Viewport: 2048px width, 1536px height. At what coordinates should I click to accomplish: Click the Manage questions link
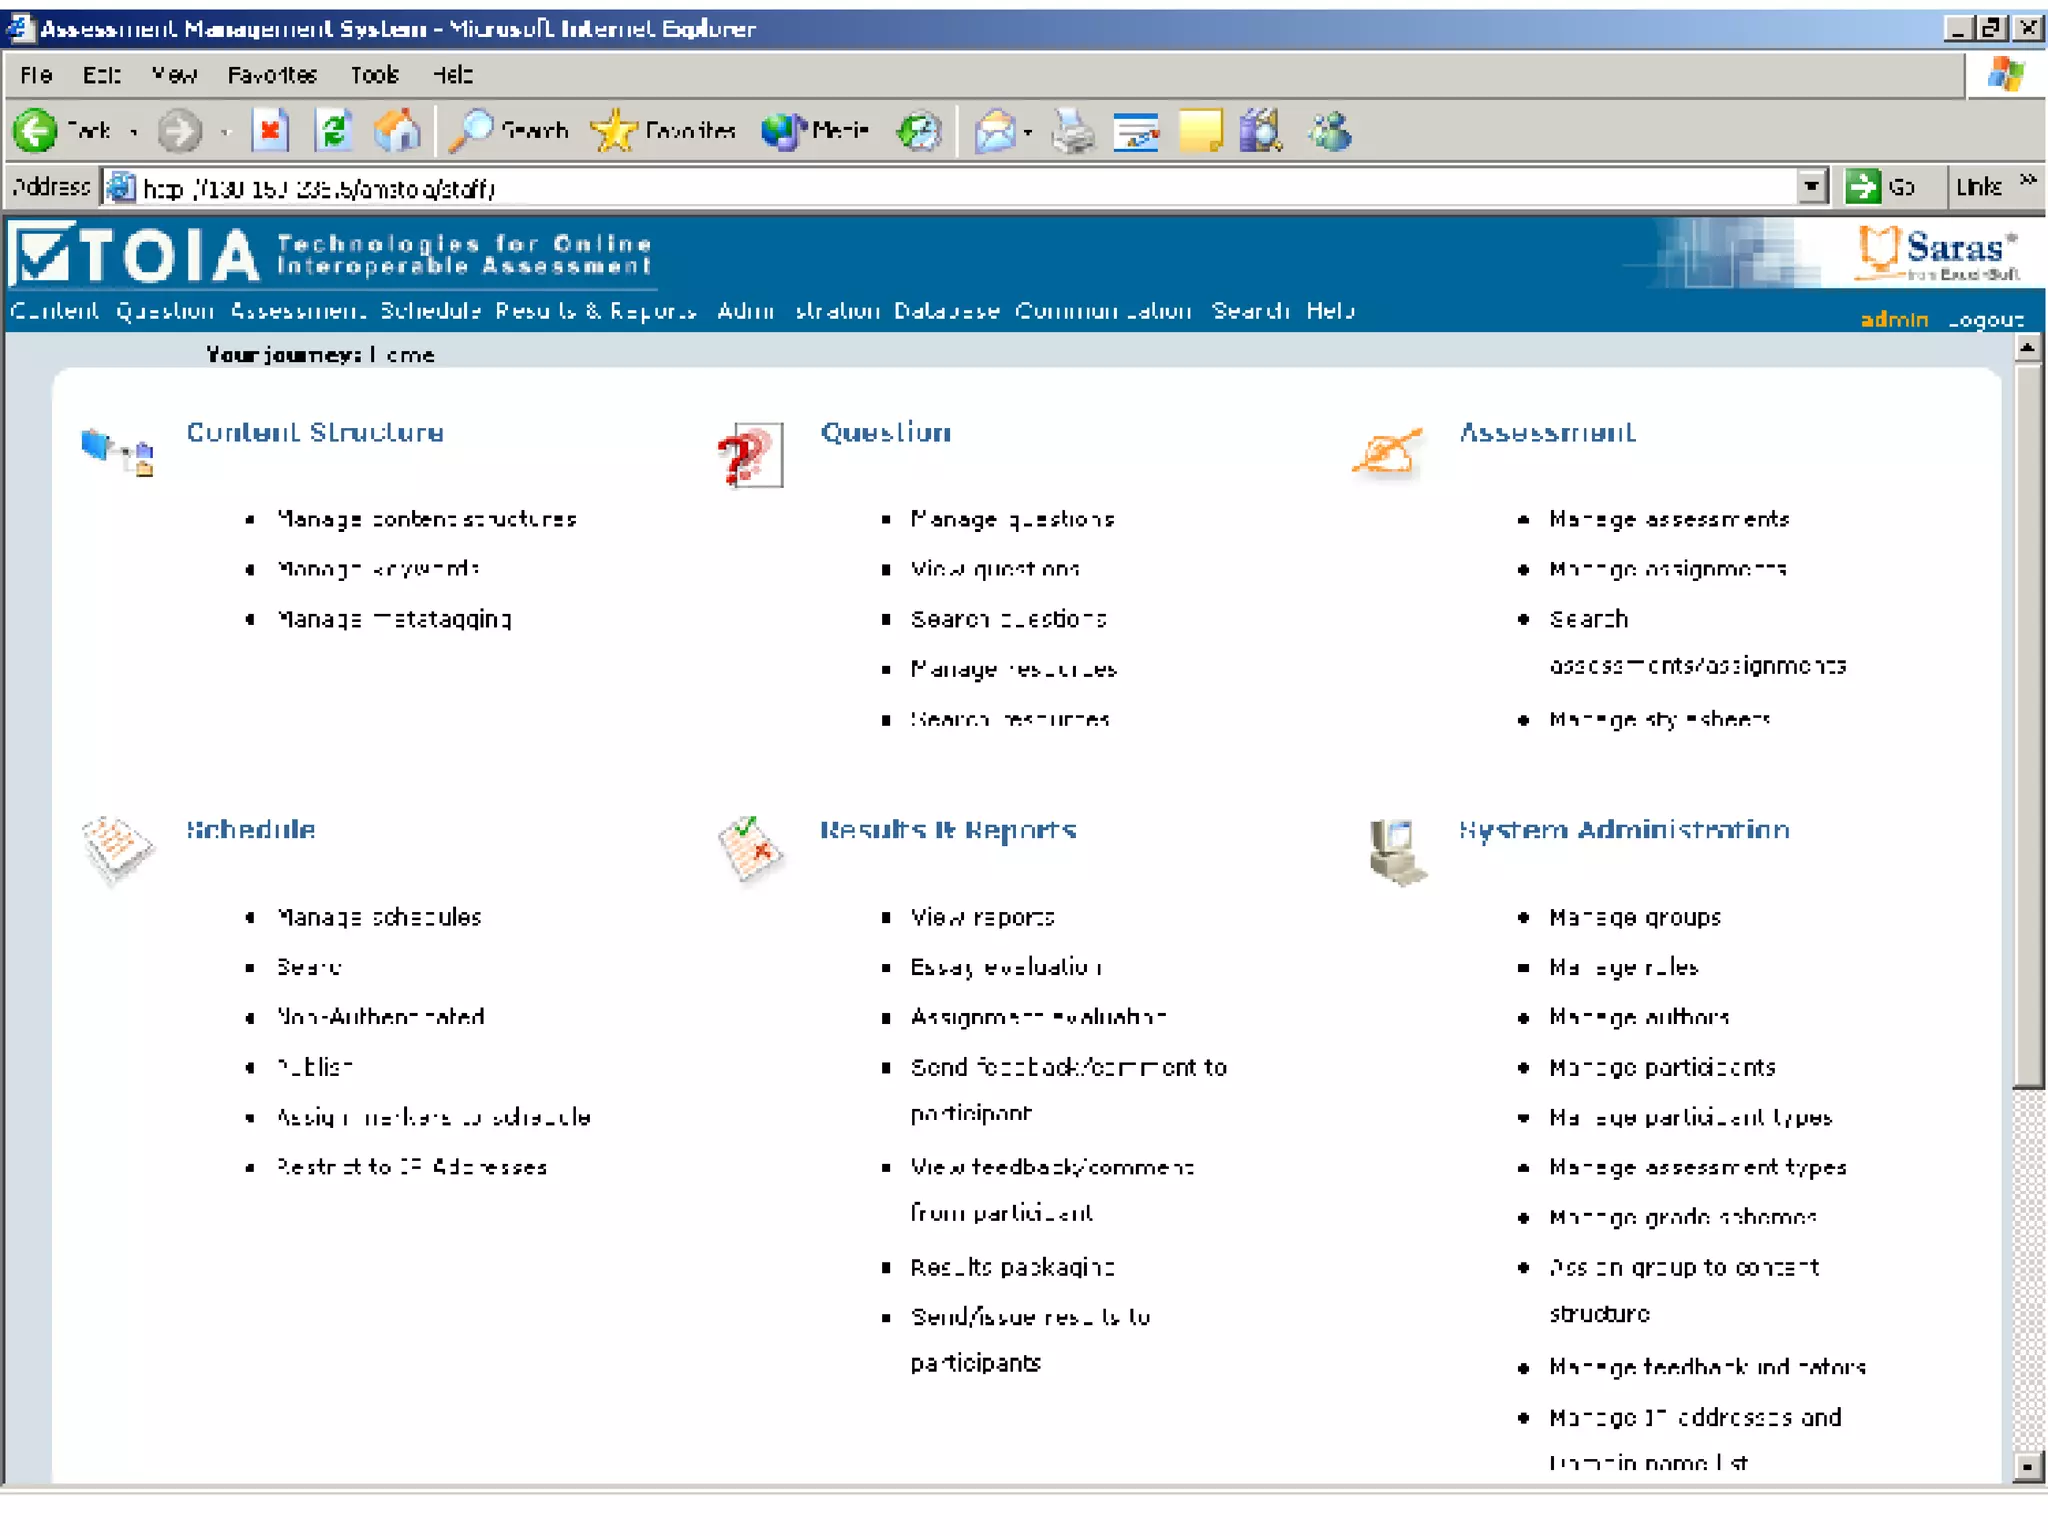point(1012,519)
